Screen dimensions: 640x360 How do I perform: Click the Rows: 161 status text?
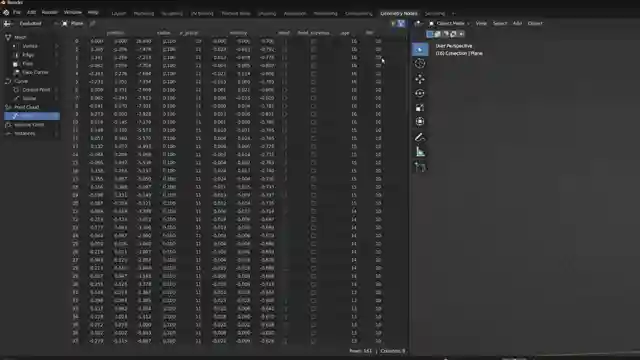pyautogui.click(x=360, y=351)
